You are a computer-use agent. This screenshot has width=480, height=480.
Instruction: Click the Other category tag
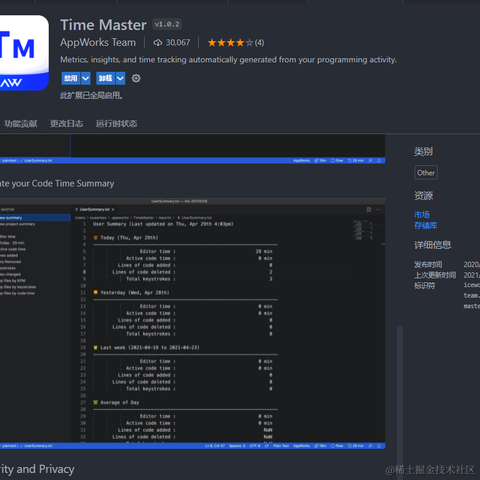[x=426, y=173]
